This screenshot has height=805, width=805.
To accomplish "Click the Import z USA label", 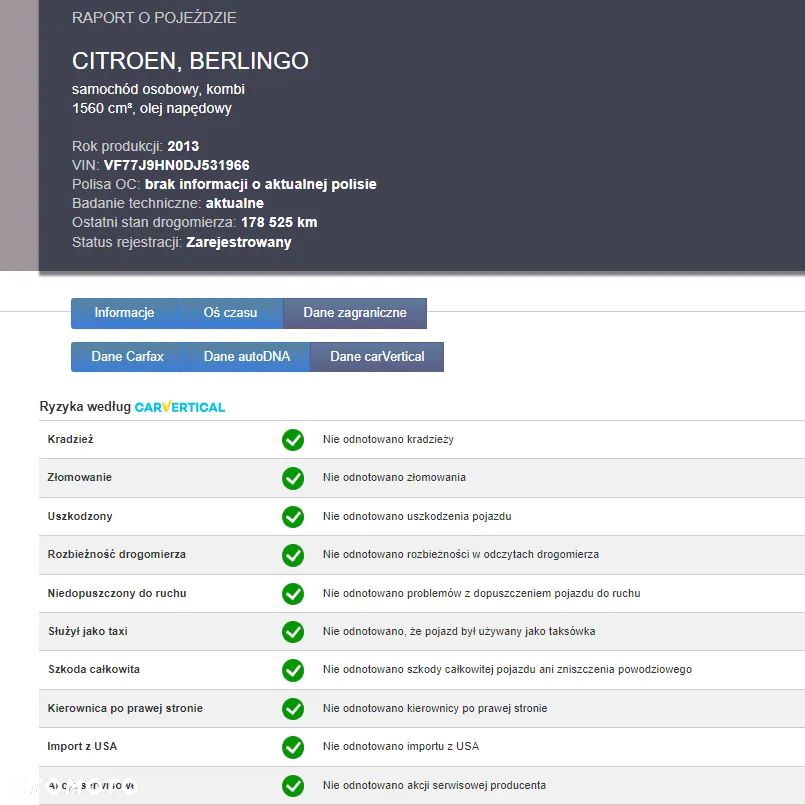I will [82, 746].
